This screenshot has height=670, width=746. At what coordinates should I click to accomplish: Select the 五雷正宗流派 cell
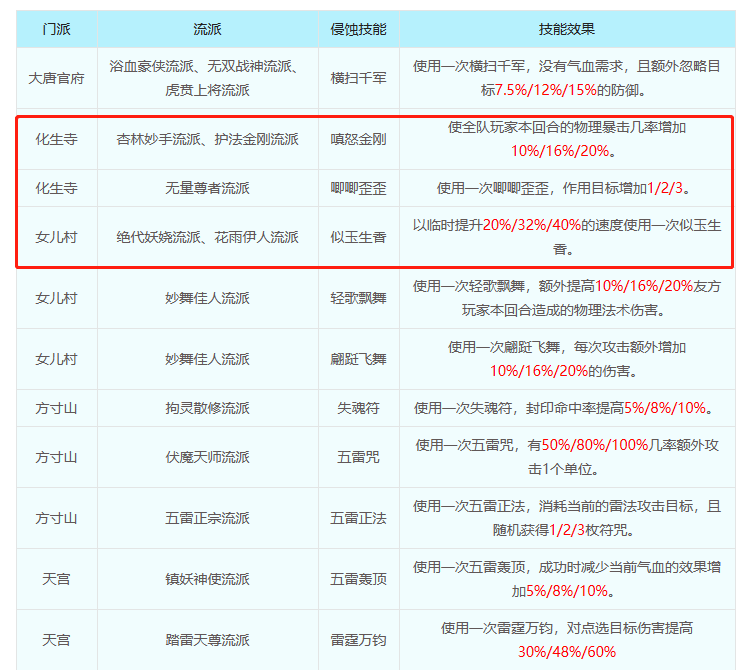pyautogui.click(x=207, y=518)
